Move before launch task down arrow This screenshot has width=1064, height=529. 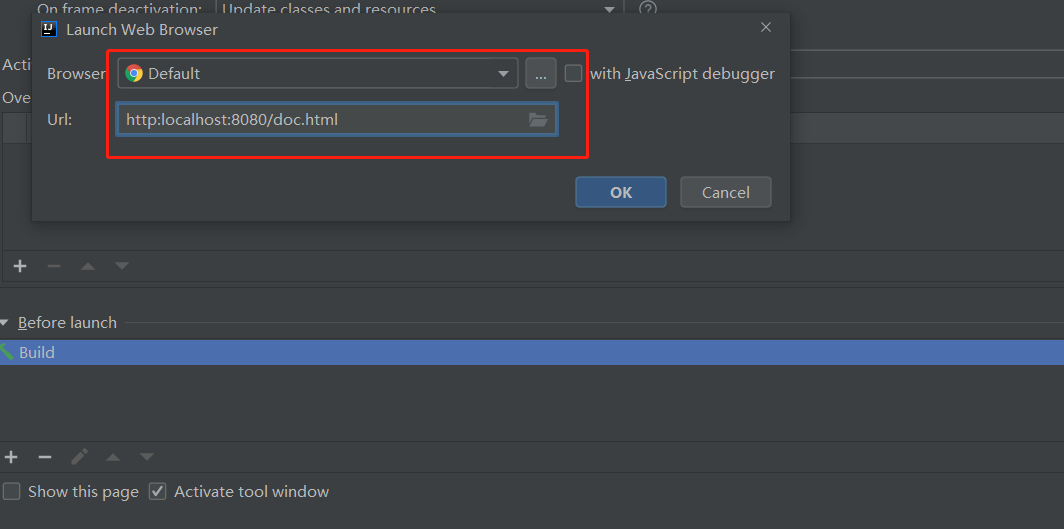click(x=147, y=458)
